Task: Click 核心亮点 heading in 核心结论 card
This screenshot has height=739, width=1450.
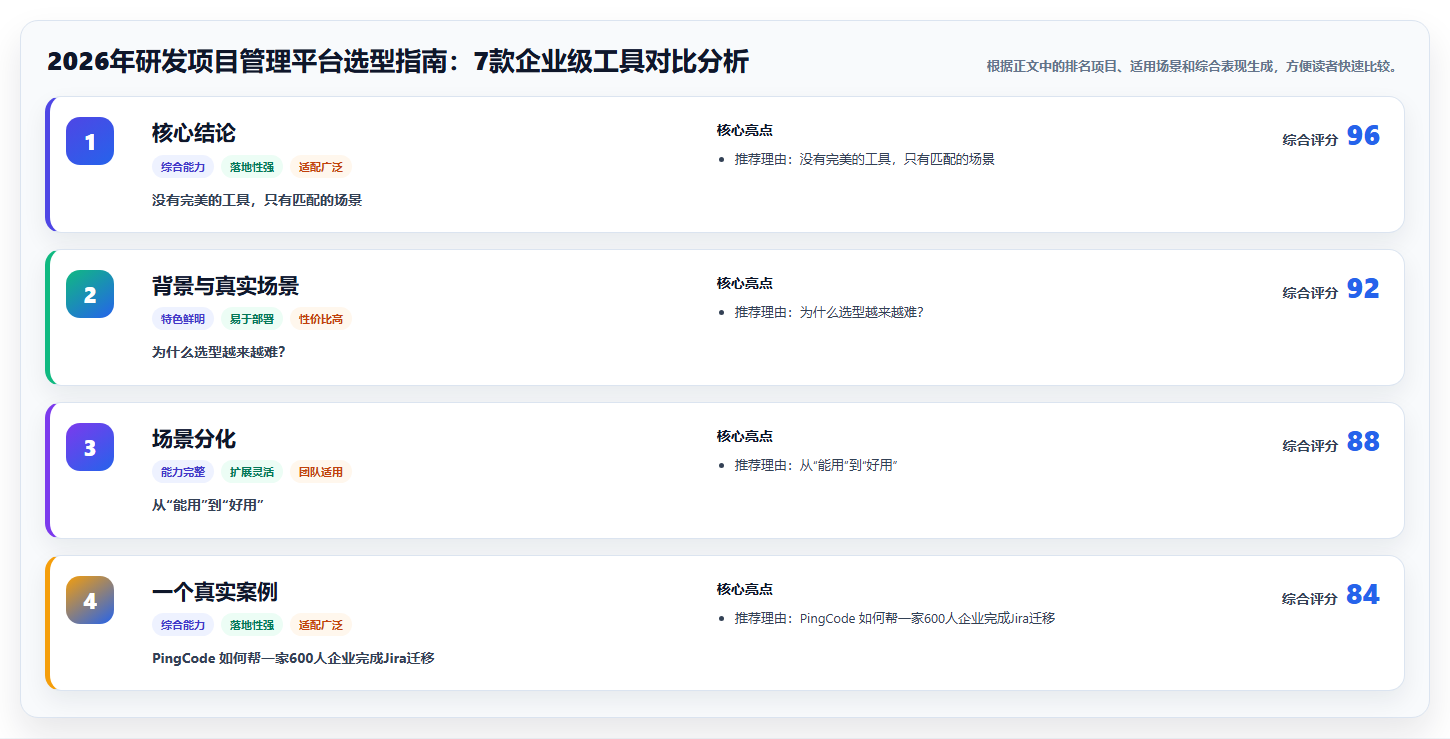Action: [744, 130]
